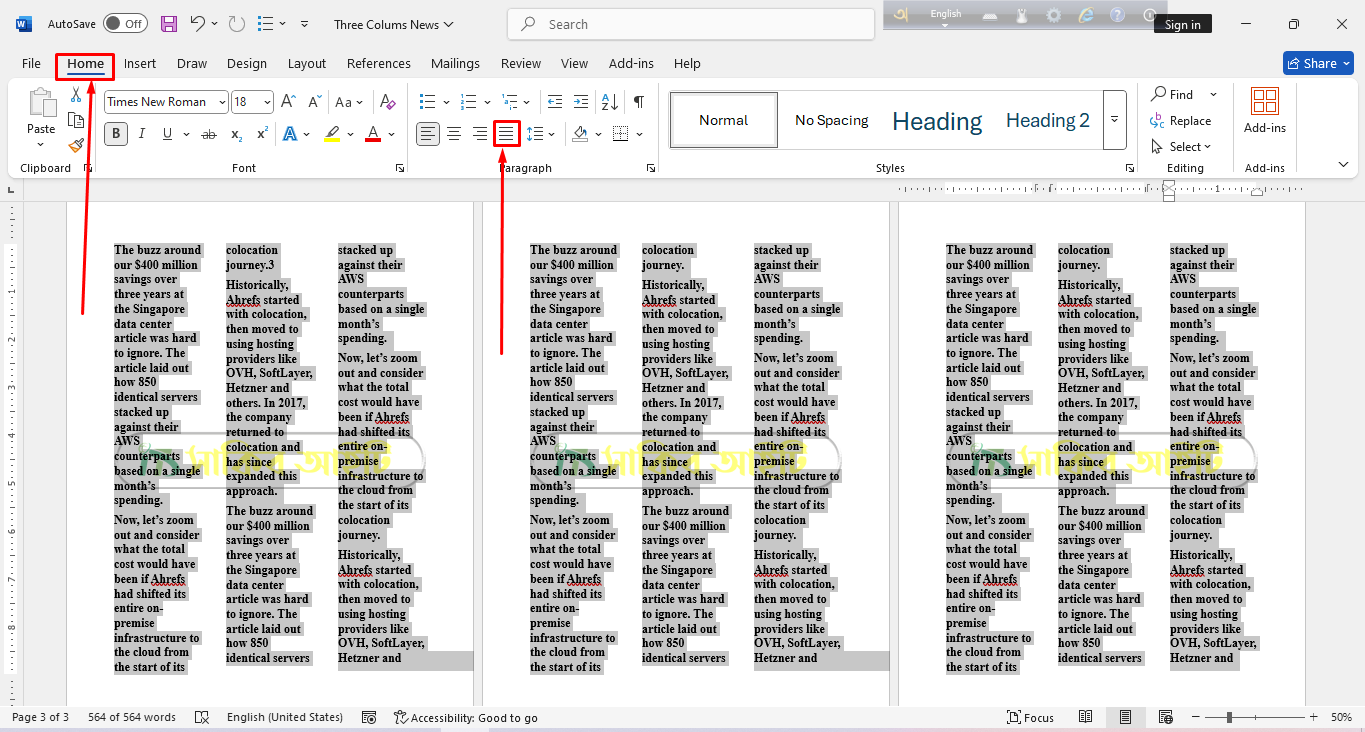Sort the selected text

pyautogui.click(x=610, y=101)
